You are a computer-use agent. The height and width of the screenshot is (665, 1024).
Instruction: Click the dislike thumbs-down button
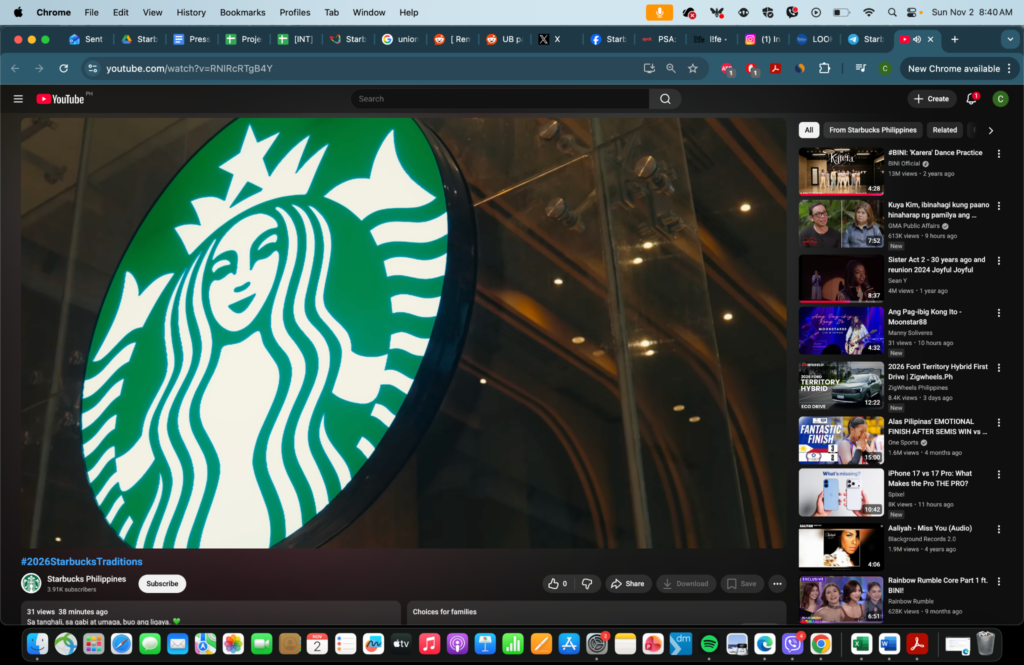(587, 584)
